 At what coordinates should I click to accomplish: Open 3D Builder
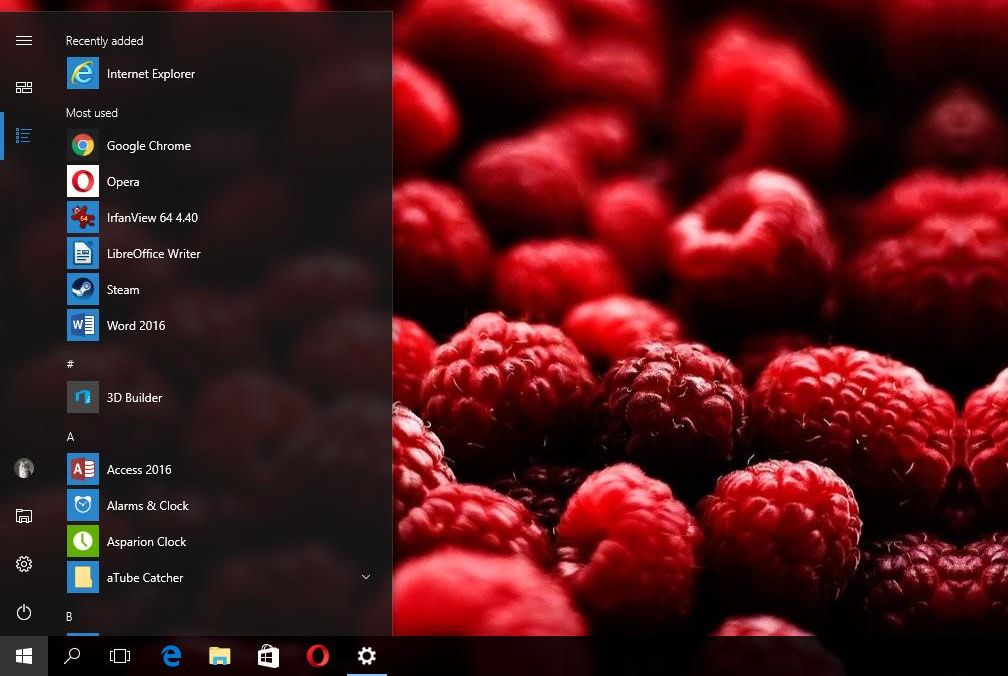[135, 397]
